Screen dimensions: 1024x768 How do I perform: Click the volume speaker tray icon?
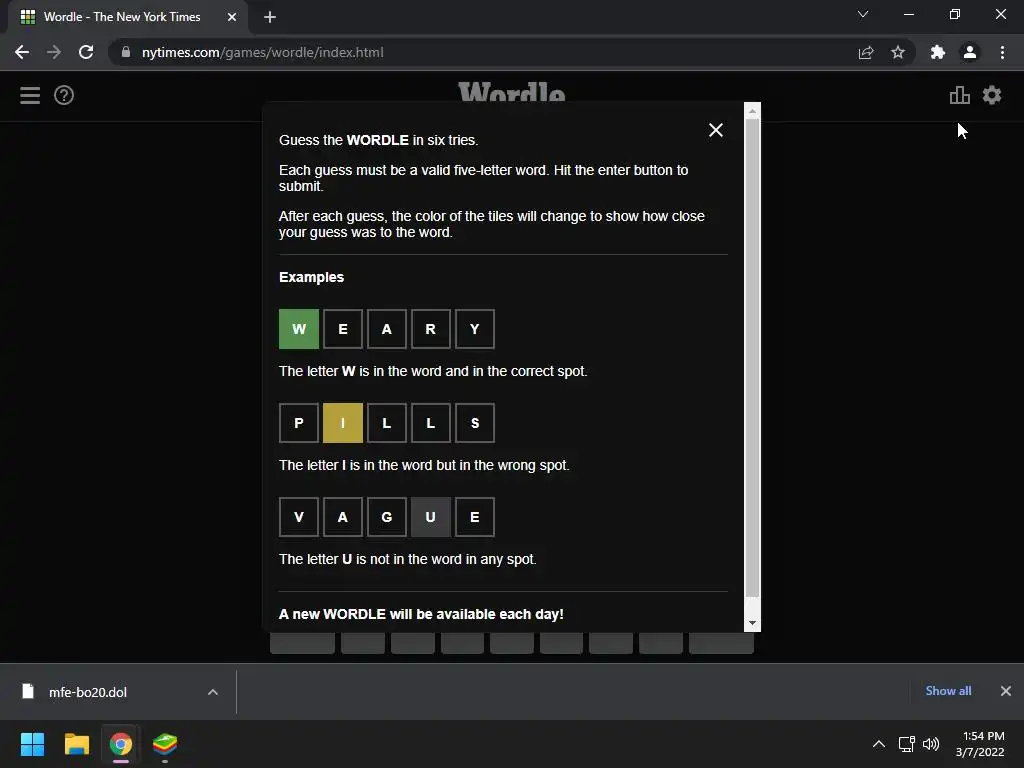coord(931,744)
